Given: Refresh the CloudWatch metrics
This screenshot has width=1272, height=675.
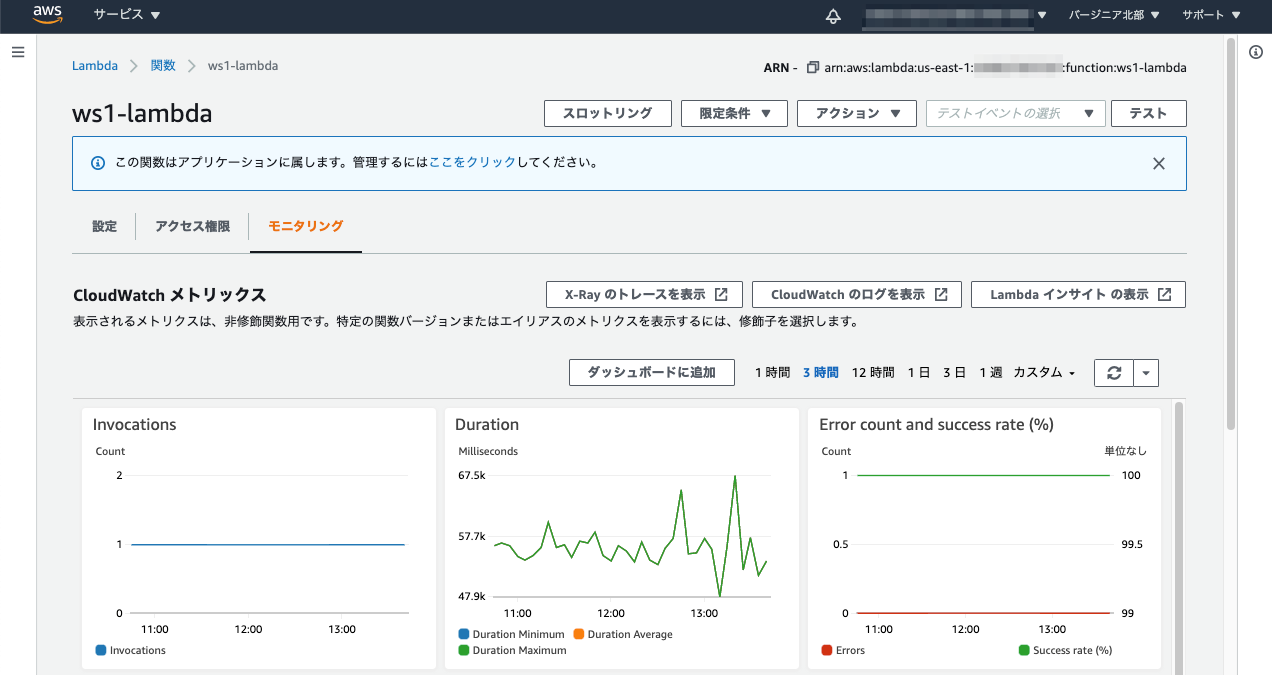Looking at the screenshot, I should (1114, 373).
